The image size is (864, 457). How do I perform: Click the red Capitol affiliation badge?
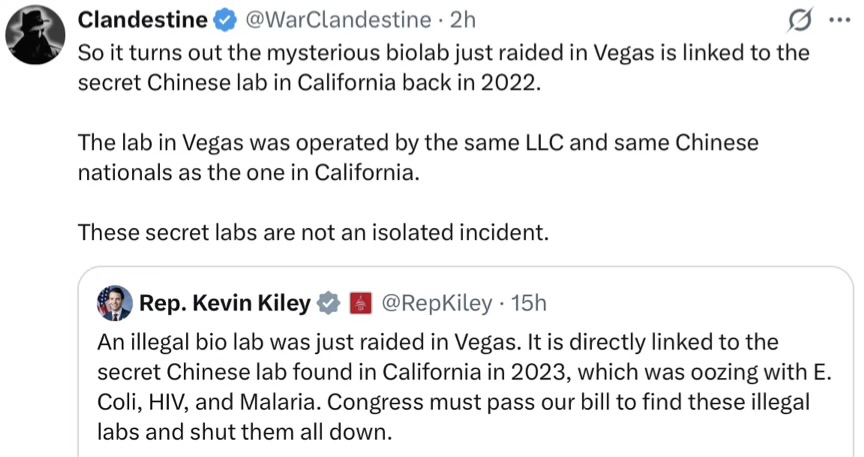pos(360,303)
